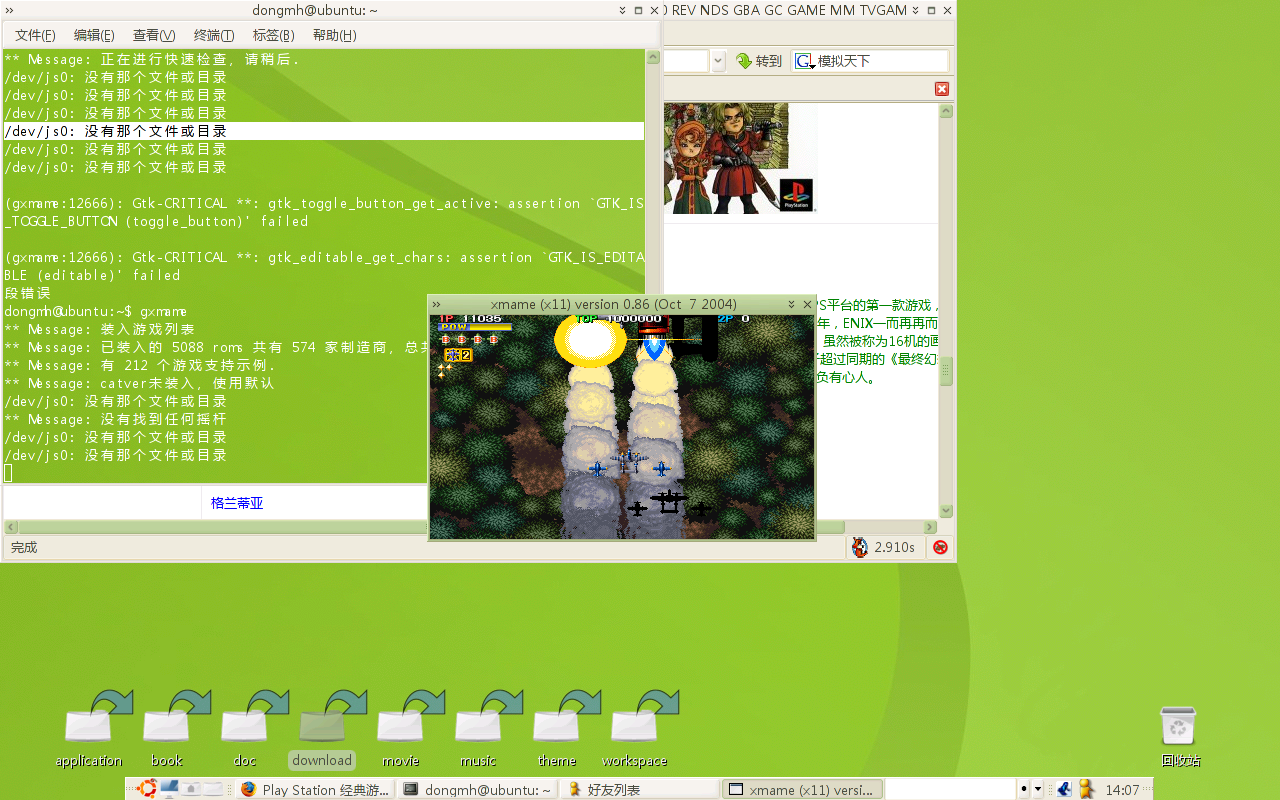Click the 2.910s load time text

tap(895, 548)
